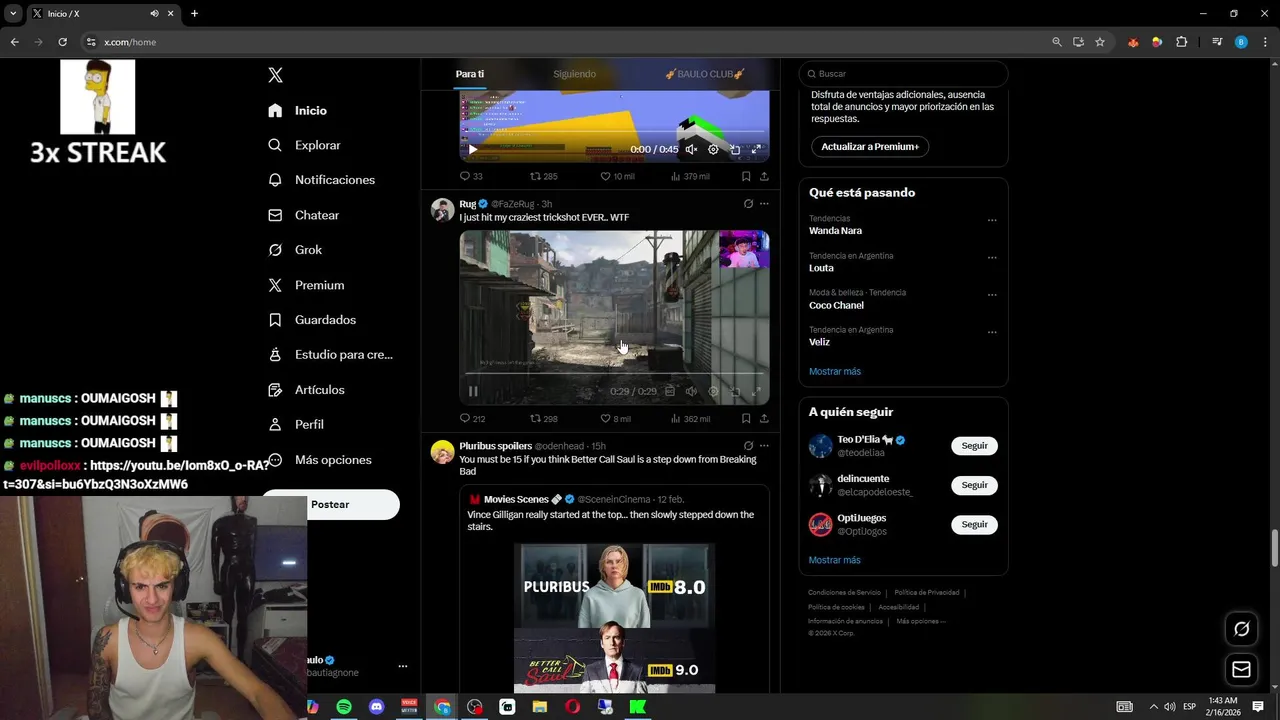
Task: Open Explorar in the sidebar
Action: tap(304, 145)
